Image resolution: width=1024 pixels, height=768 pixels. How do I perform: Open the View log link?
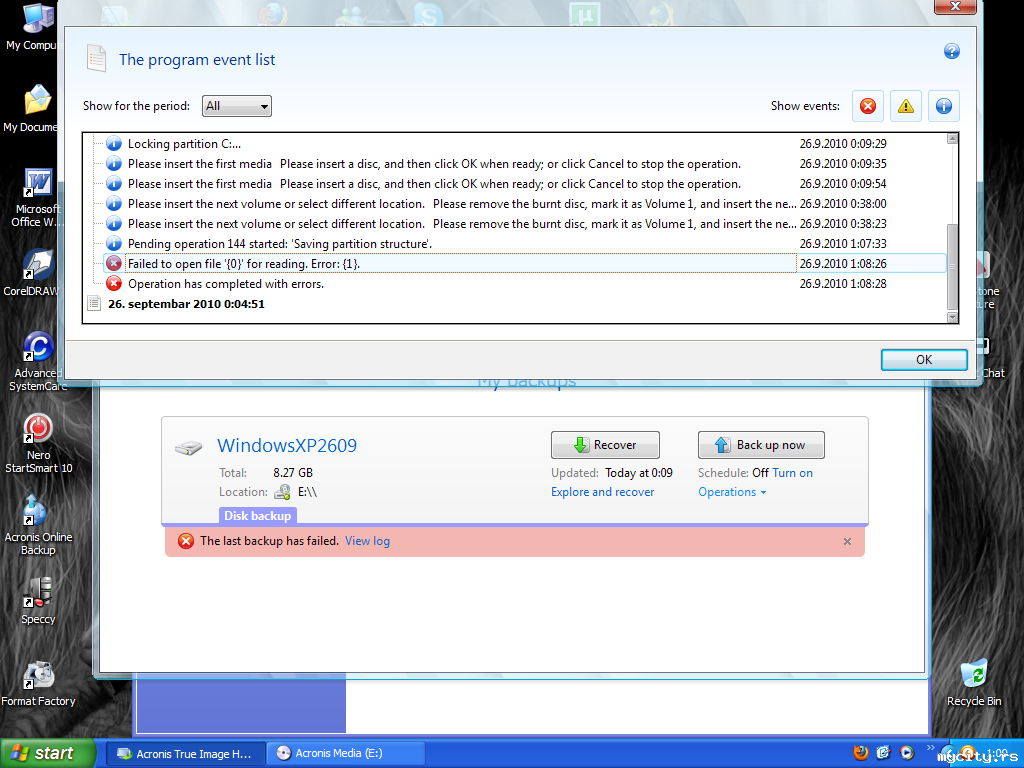point(367,541)
